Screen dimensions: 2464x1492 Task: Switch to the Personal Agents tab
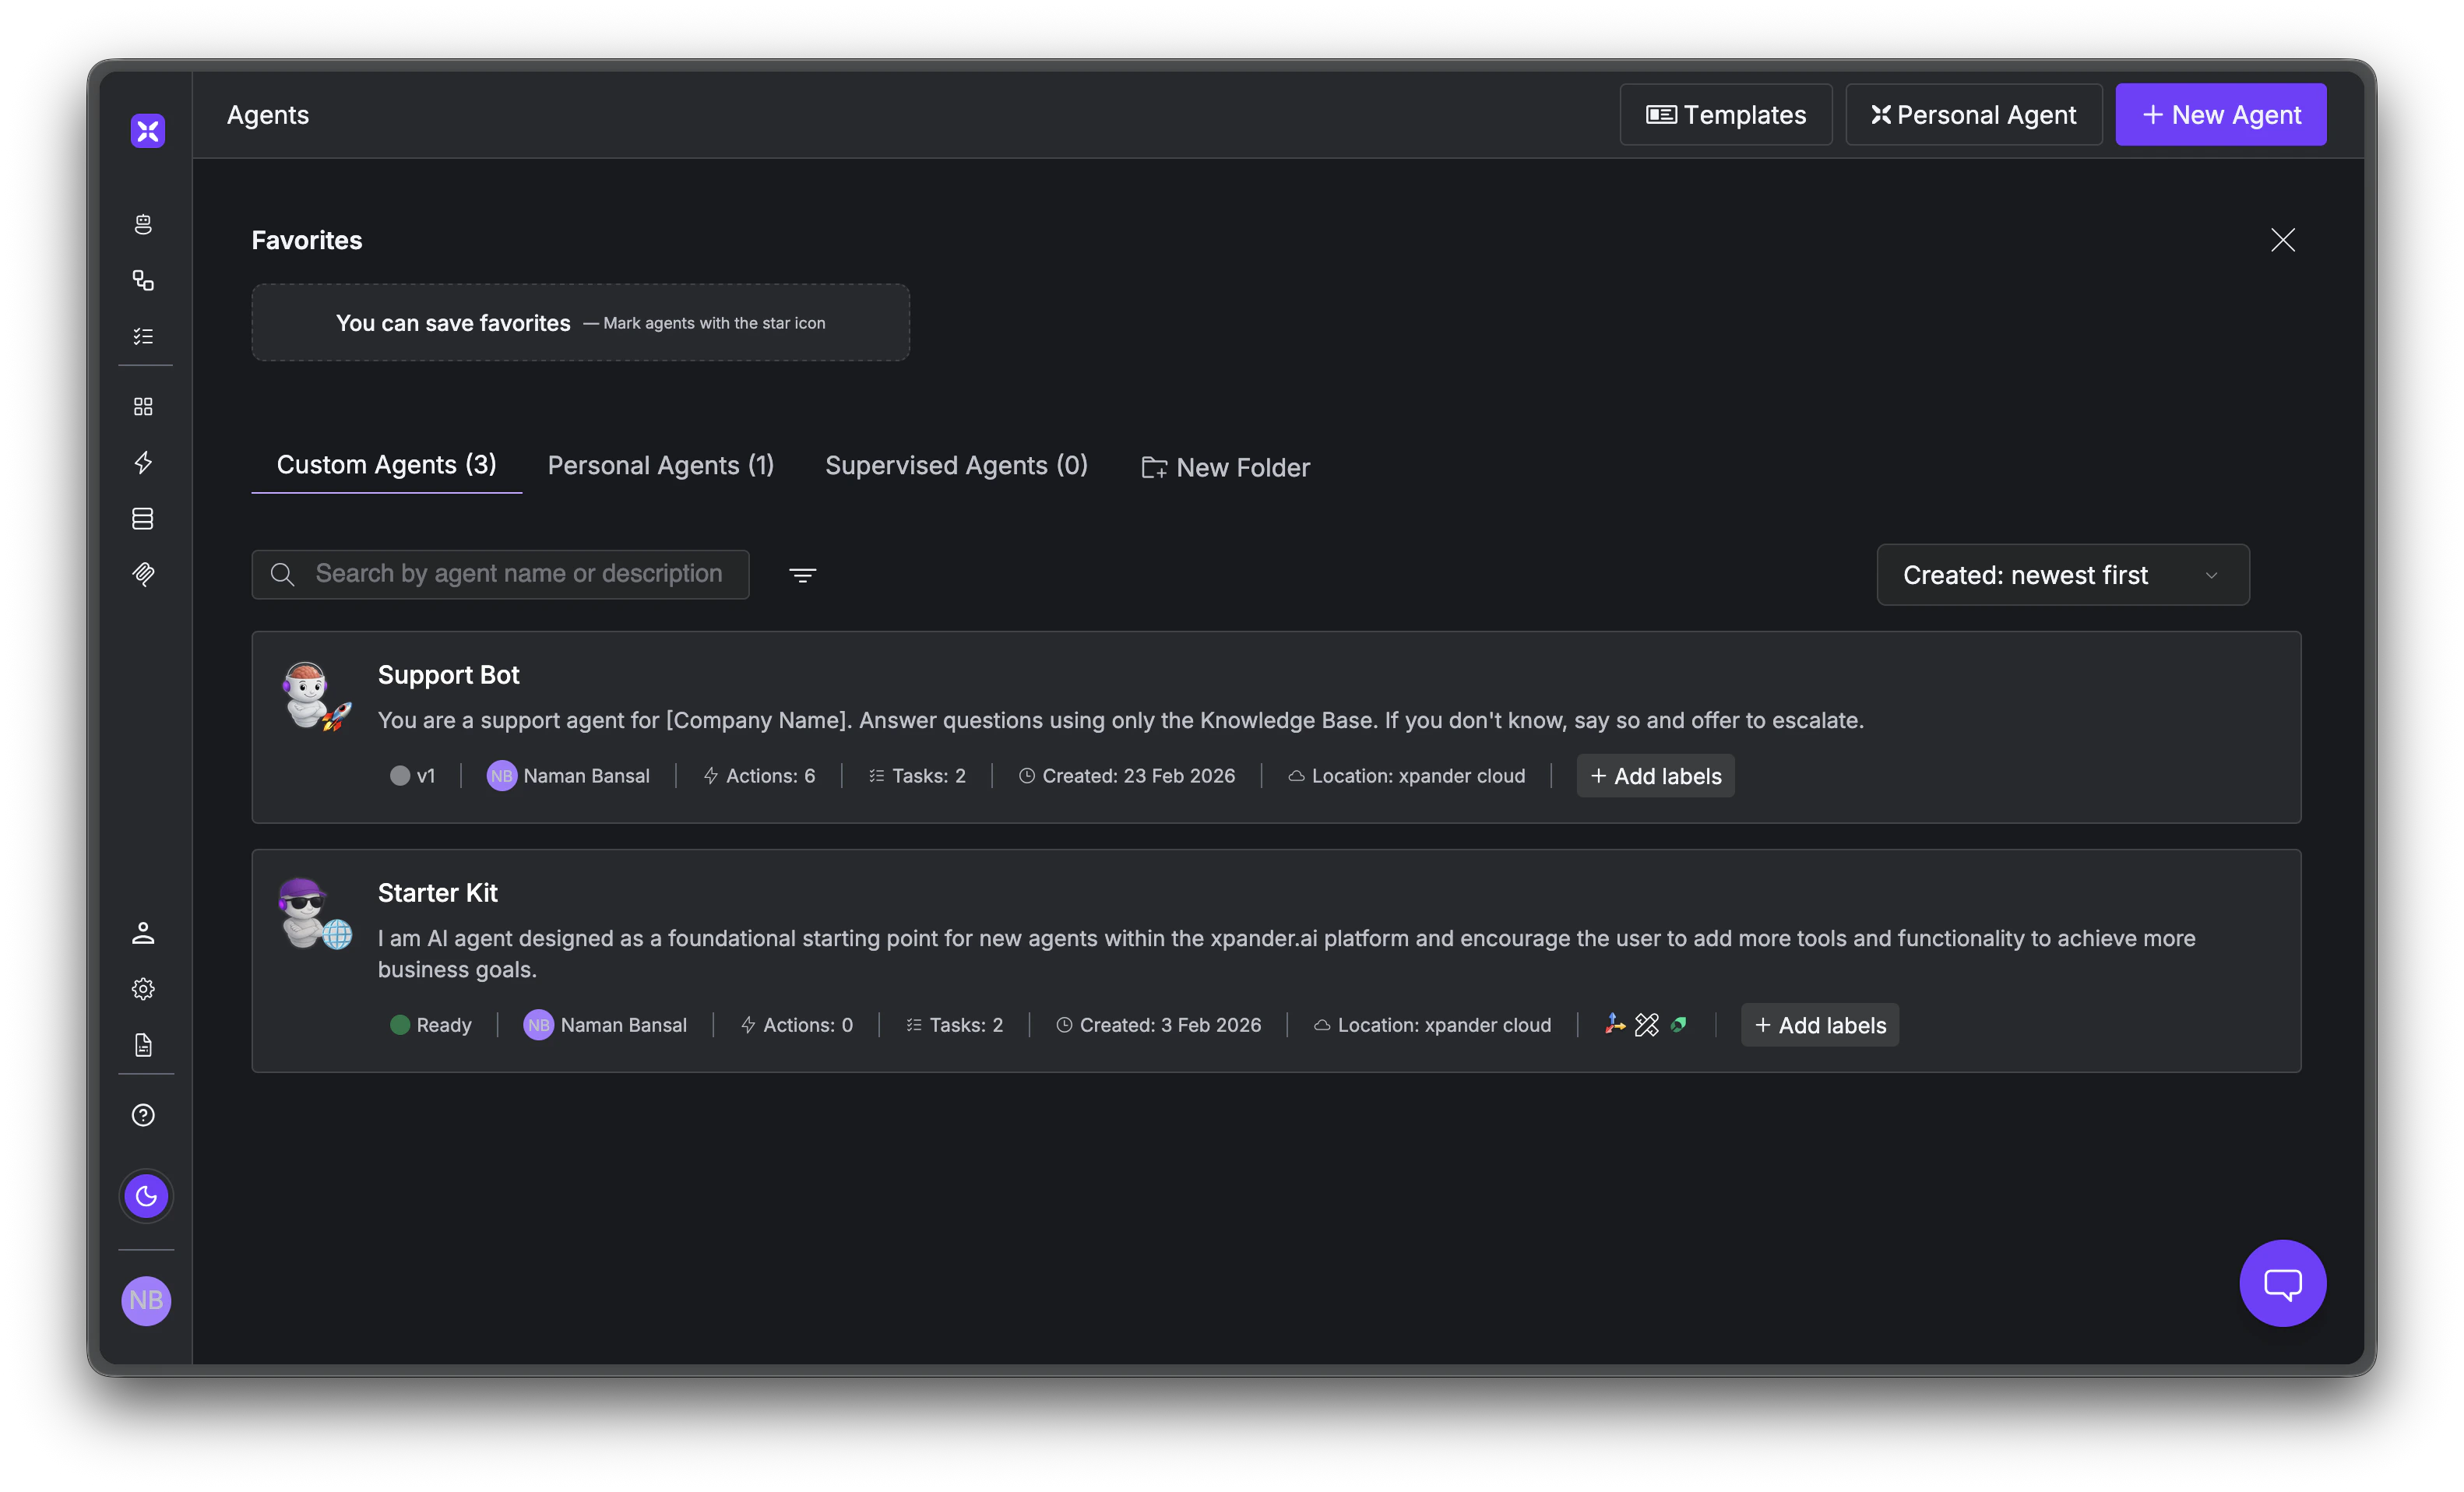click(x=660, y=465)
